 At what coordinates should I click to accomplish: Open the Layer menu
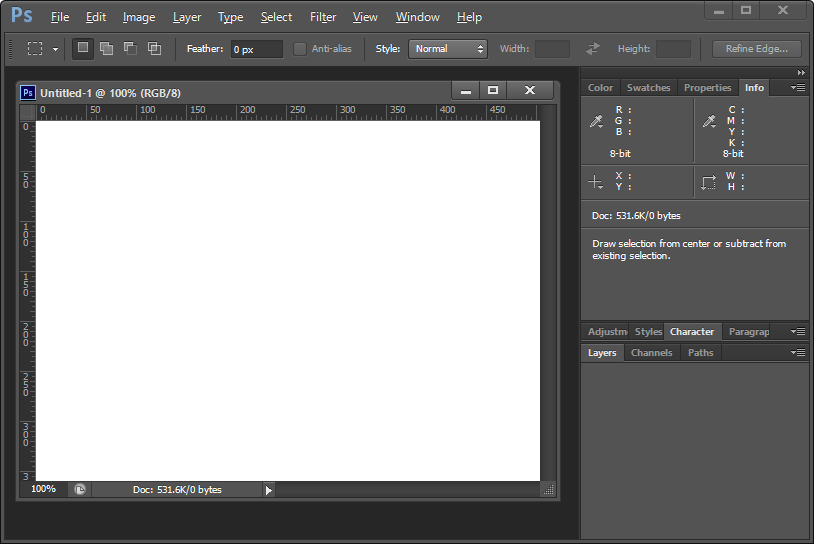pyautogui.click(x=186, y=17)
